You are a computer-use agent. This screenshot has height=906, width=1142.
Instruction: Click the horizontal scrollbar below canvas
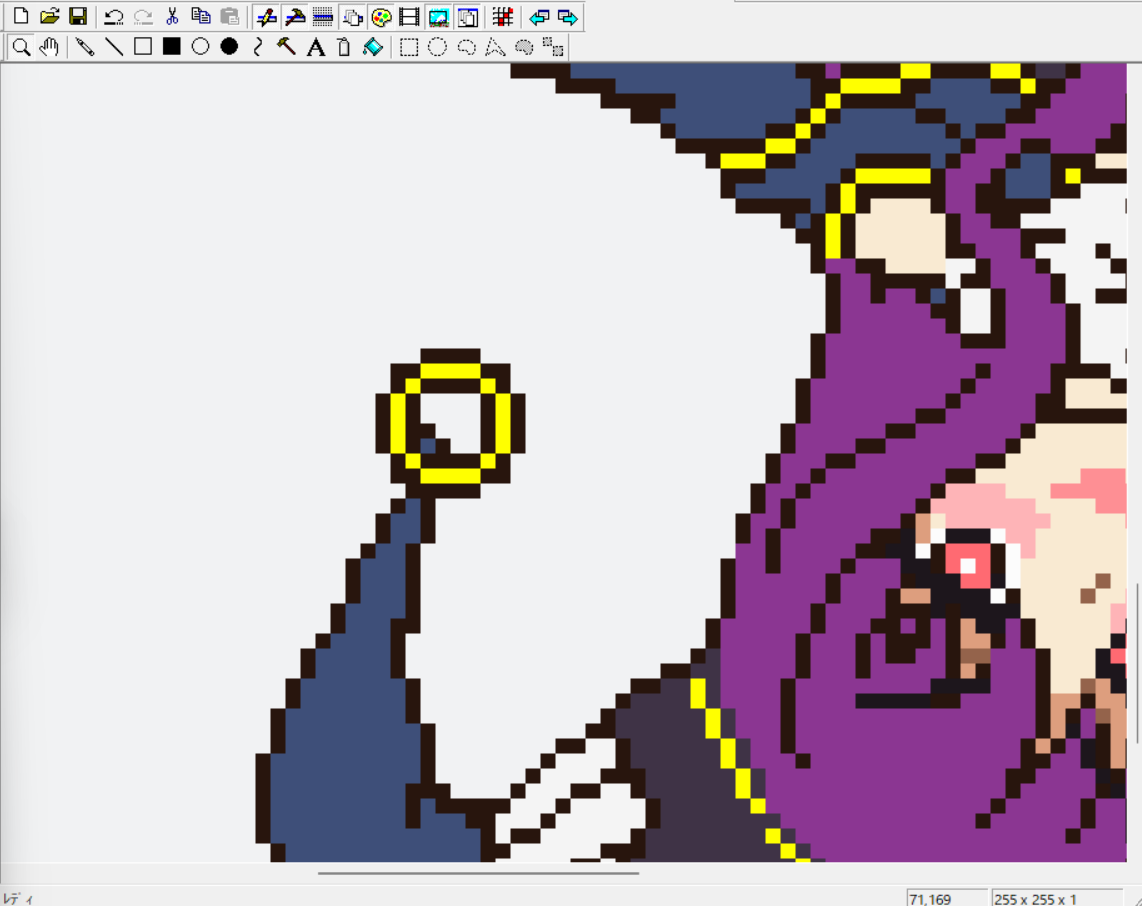[479, 872]
